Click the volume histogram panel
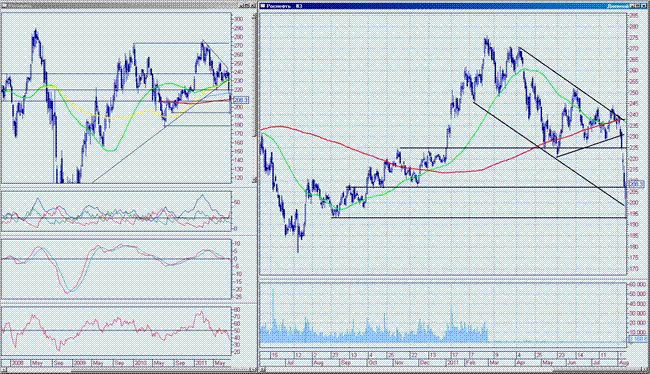The width and height of the screenshot is (650, 374). pyautogui.click(x=443, y=314)
